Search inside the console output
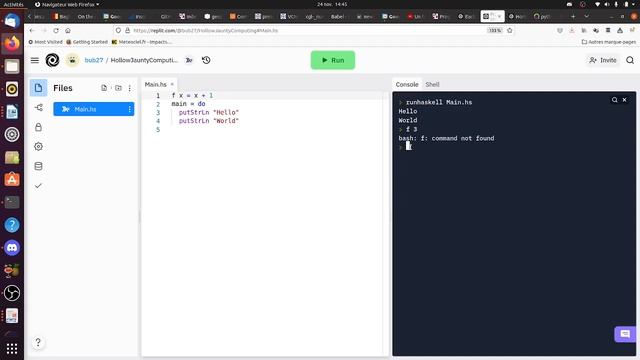The height and width of the screenshot is (360, 640). 614,100
